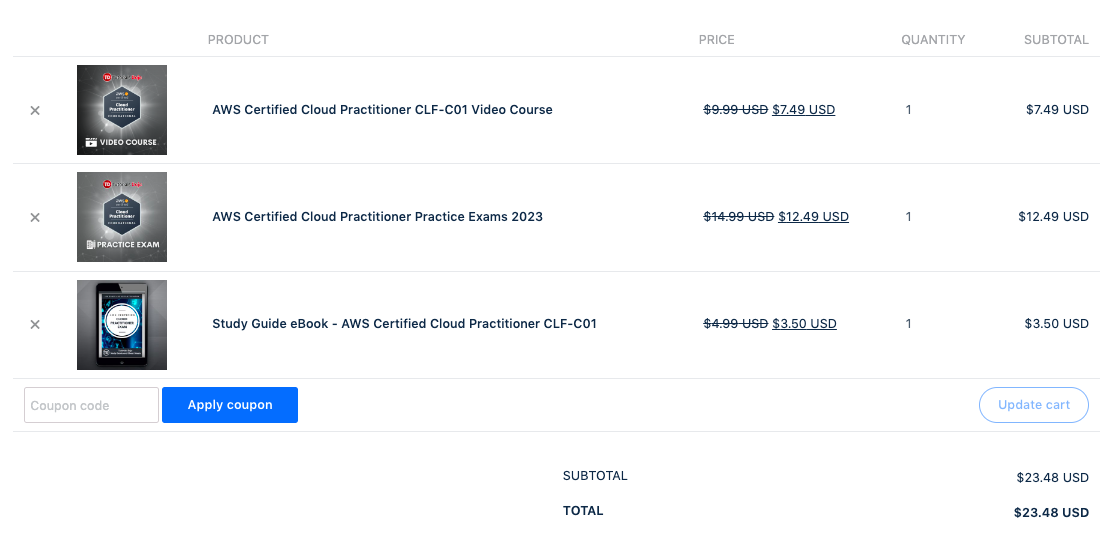
Task: Go to the Study Guide eBook product page
Action: 404,324
